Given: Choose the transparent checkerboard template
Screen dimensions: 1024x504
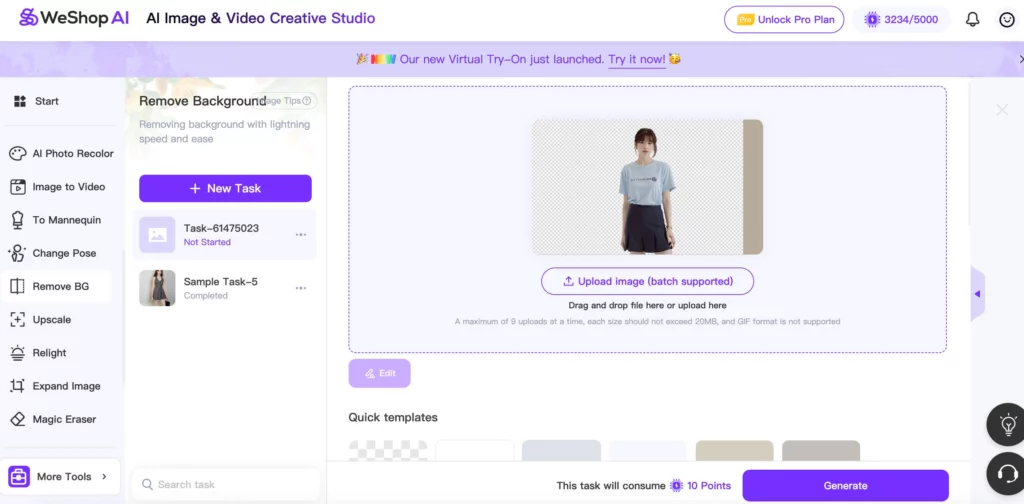Looking at the screenshot, I should [x=388, y=451].
